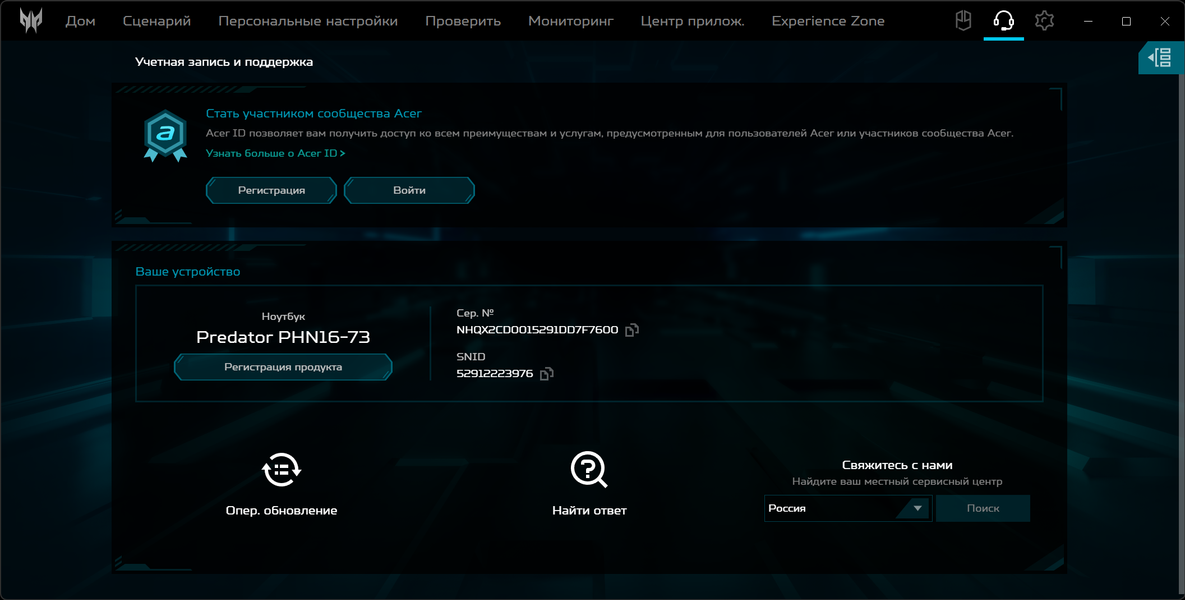Close the PredatorSense window
1185x600 pixels.
1165,21
